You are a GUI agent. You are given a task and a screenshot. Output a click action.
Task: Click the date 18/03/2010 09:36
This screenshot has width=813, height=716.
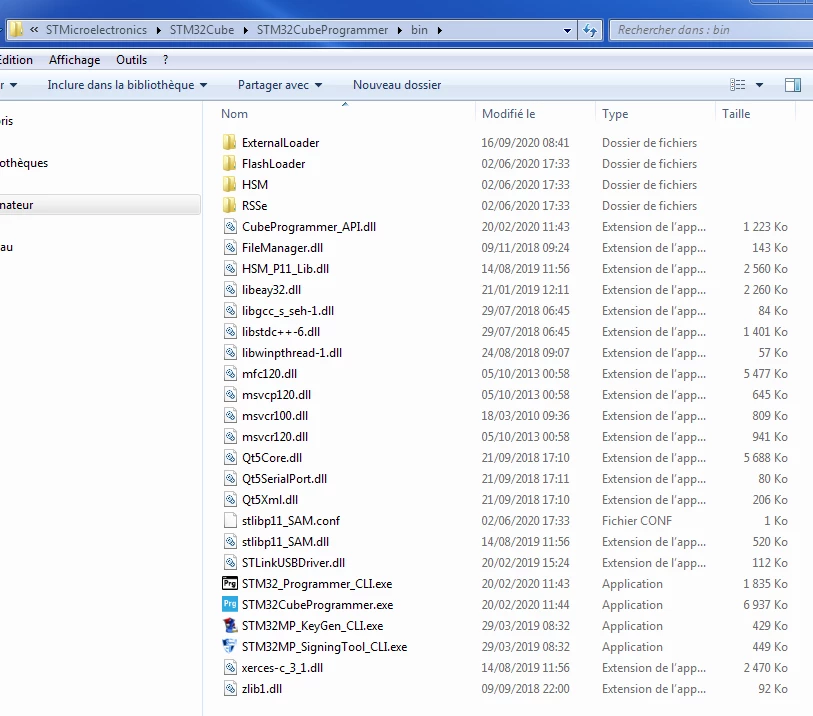(525, 416)
